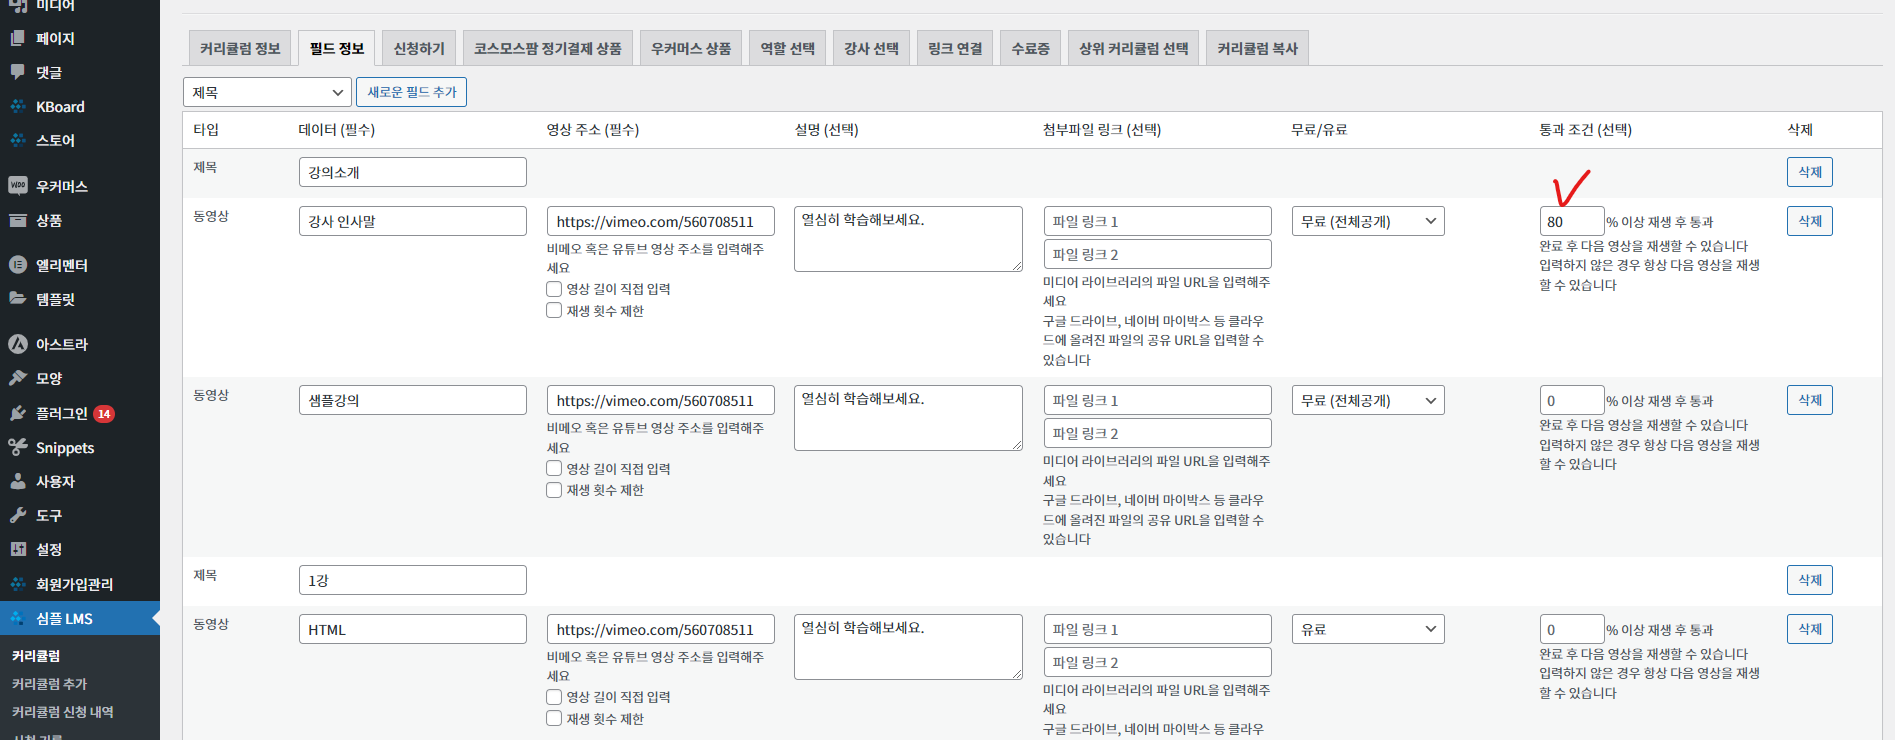The height and width of the screenshot is (740, 1895).
Task: Click the 모양 paintbrush icon
Action: point(18,378)
